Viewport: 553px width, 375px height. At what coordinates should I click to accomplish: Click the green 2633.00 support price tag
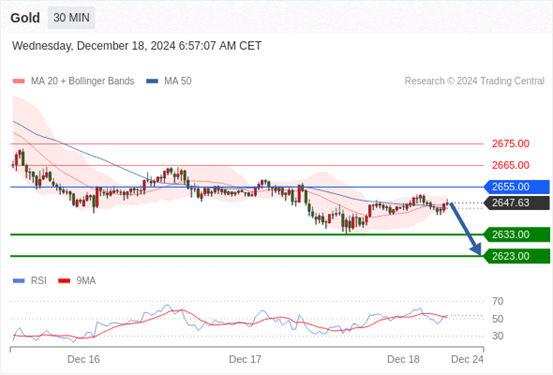pyautogui.click(x=517, y=235)
